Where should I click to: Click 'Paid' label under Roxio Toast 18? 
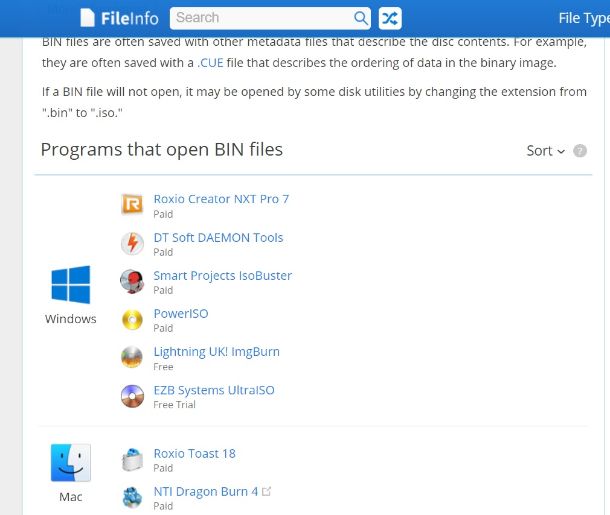(163, 468)
